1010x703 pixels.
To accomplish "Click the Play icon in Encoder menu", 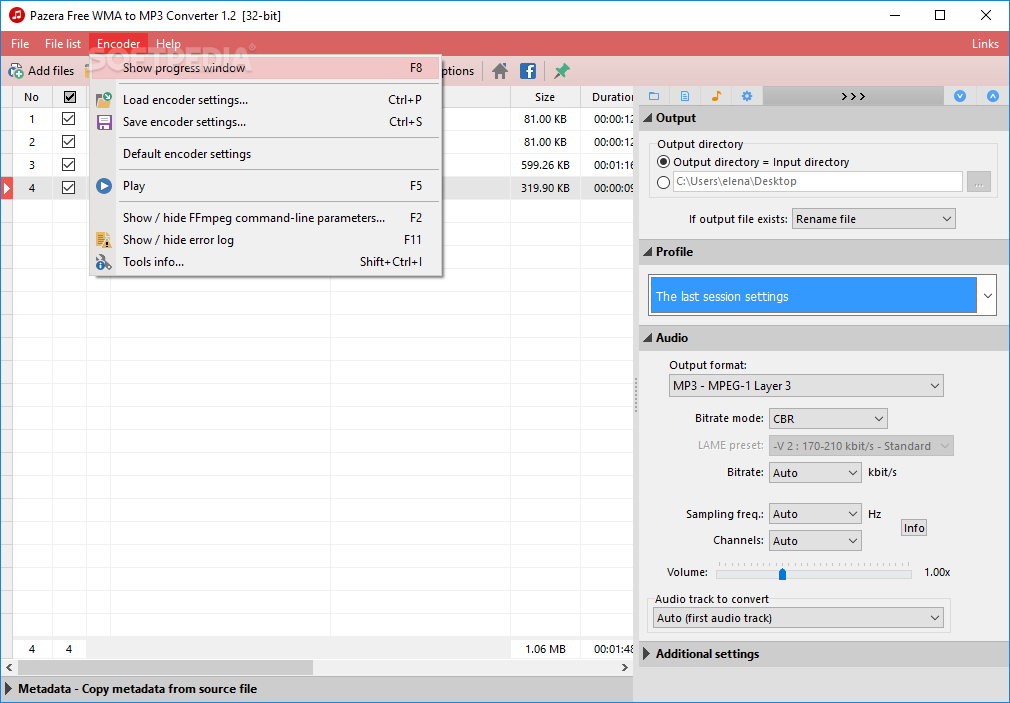I will [104, 186].
